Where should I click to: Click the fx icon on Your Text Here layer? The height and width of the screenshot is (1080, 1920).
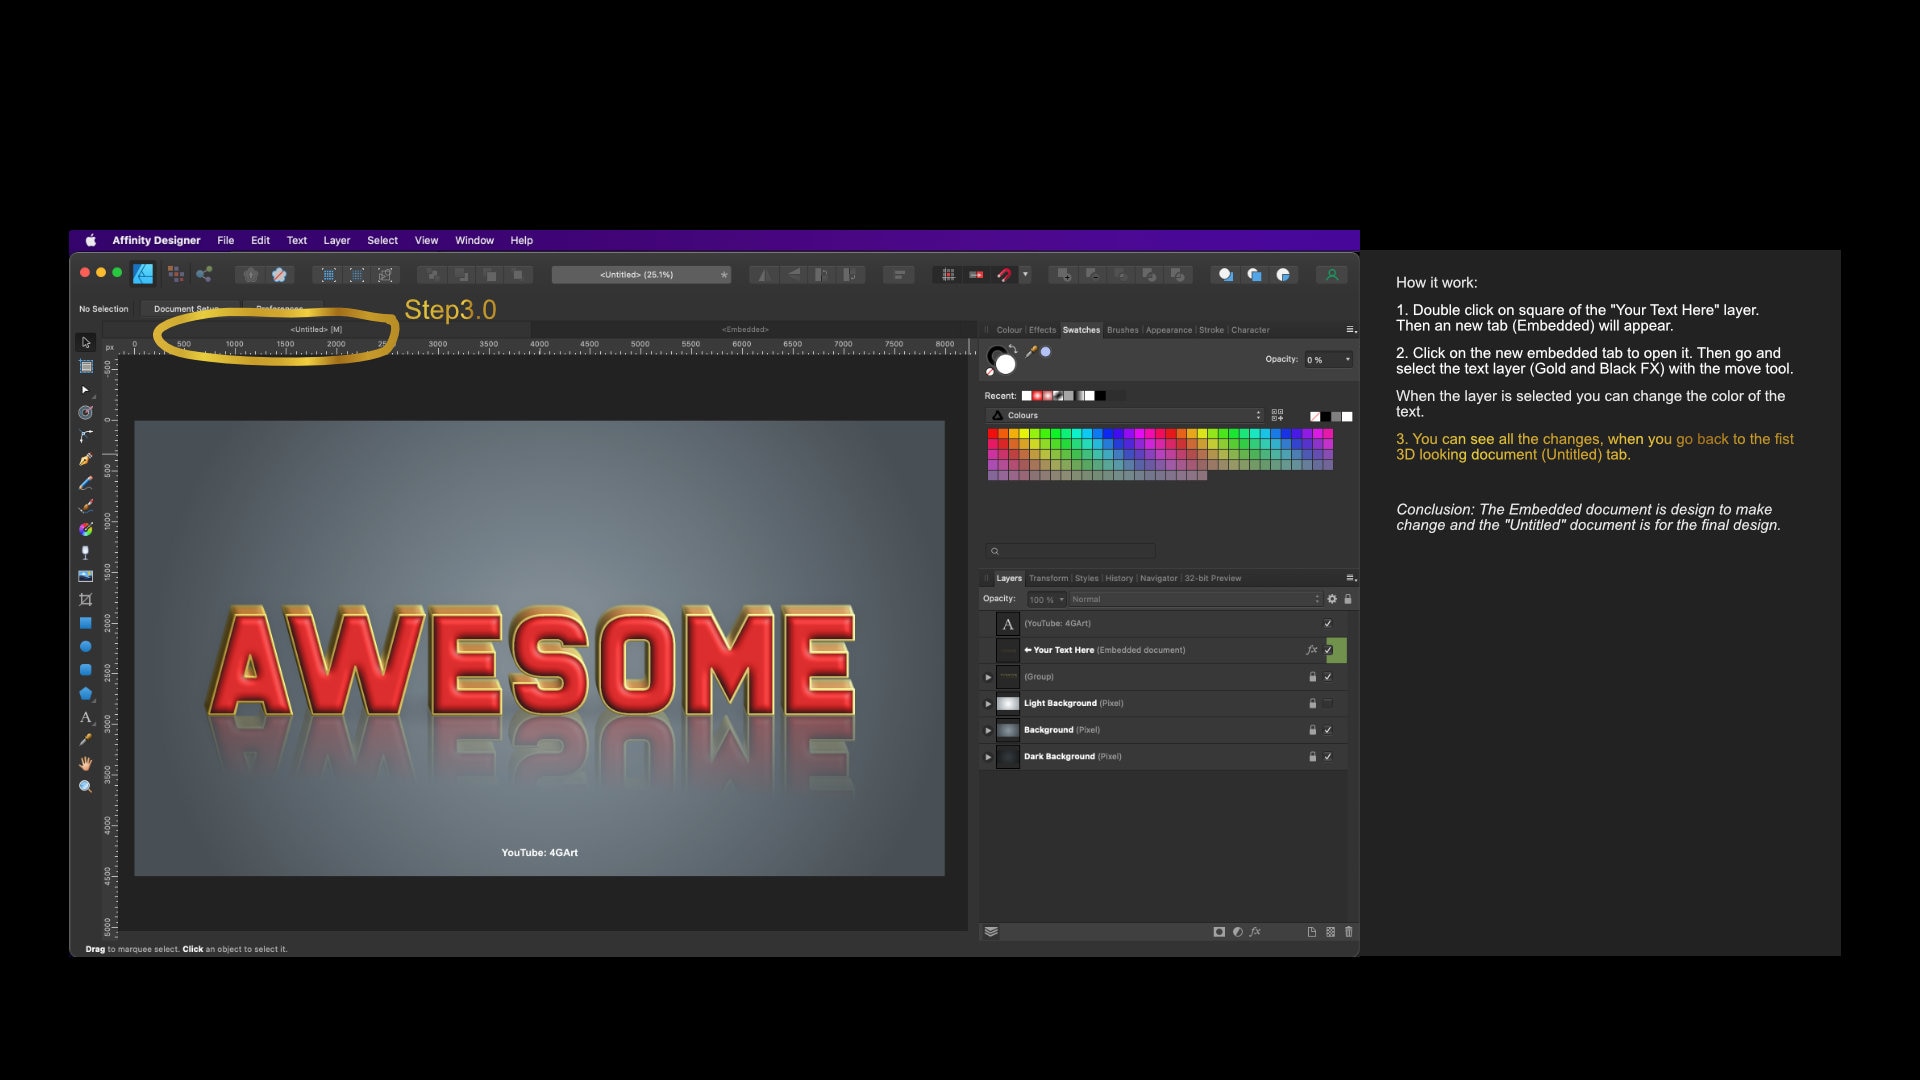click(1312, 649)
